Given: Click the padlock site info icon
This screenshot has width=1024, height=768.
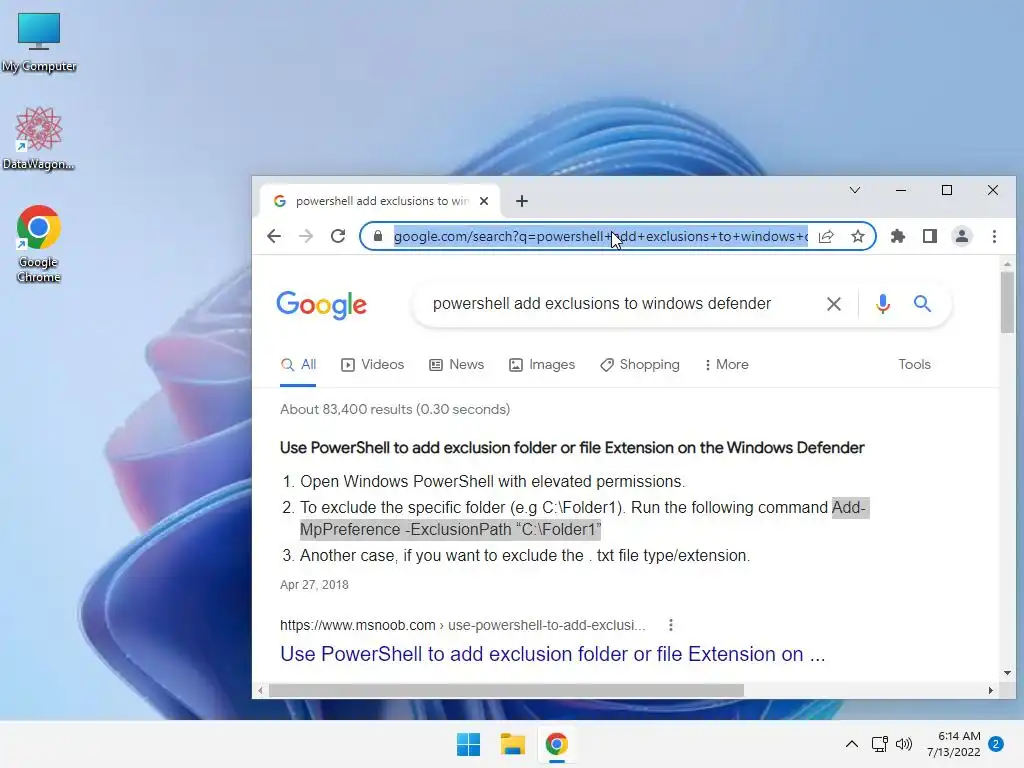Looking at the screenshot, I should click(x=377, y=236).
